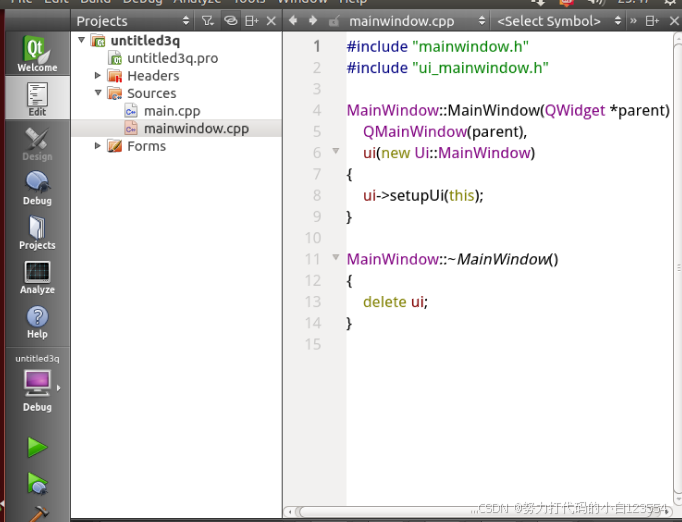Go forward in editor navigation history
Screen dimensions: 682x522
(x=313, y=20)
